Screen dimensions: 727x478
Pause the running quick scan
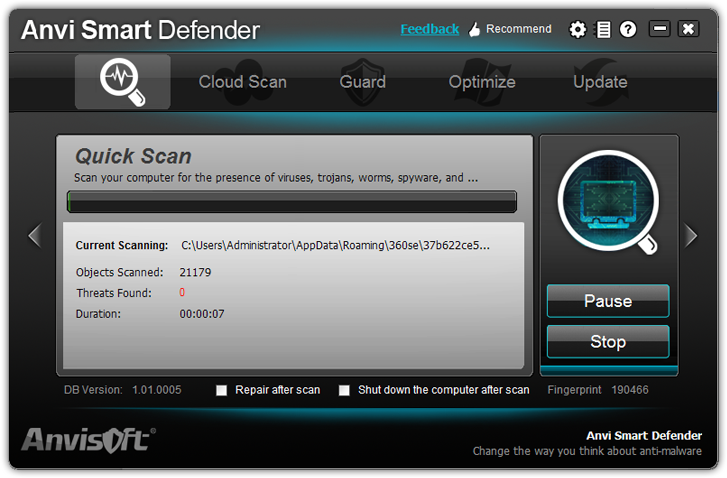(x=607, y=301)
